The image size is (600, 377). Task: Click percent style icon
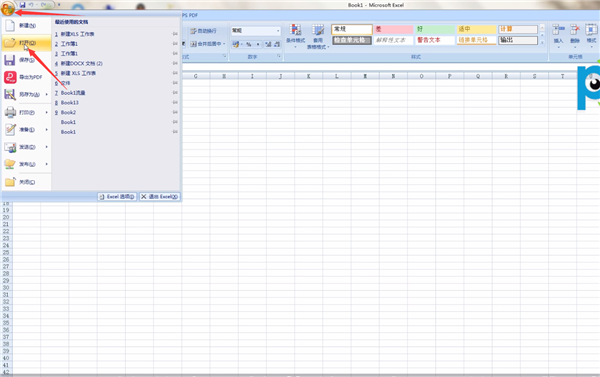click(x=249, y=44)
